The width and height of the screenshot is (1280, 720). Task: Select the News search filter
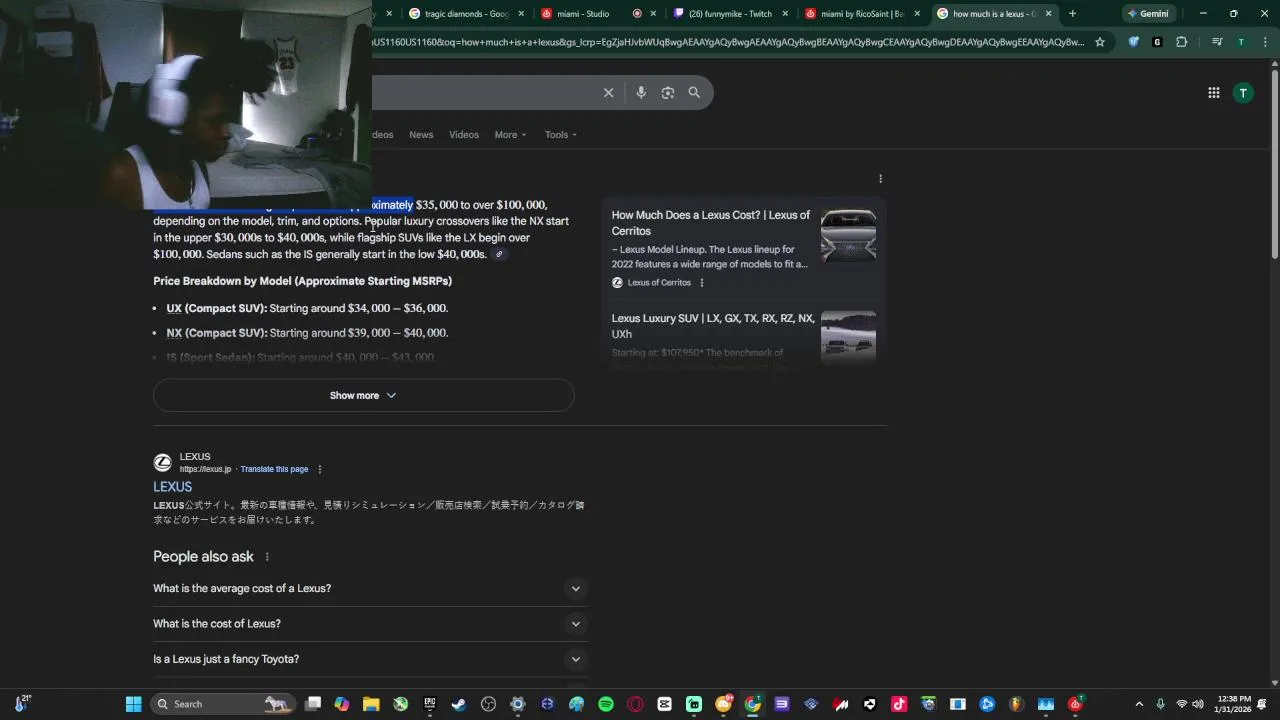pos(421,135)
